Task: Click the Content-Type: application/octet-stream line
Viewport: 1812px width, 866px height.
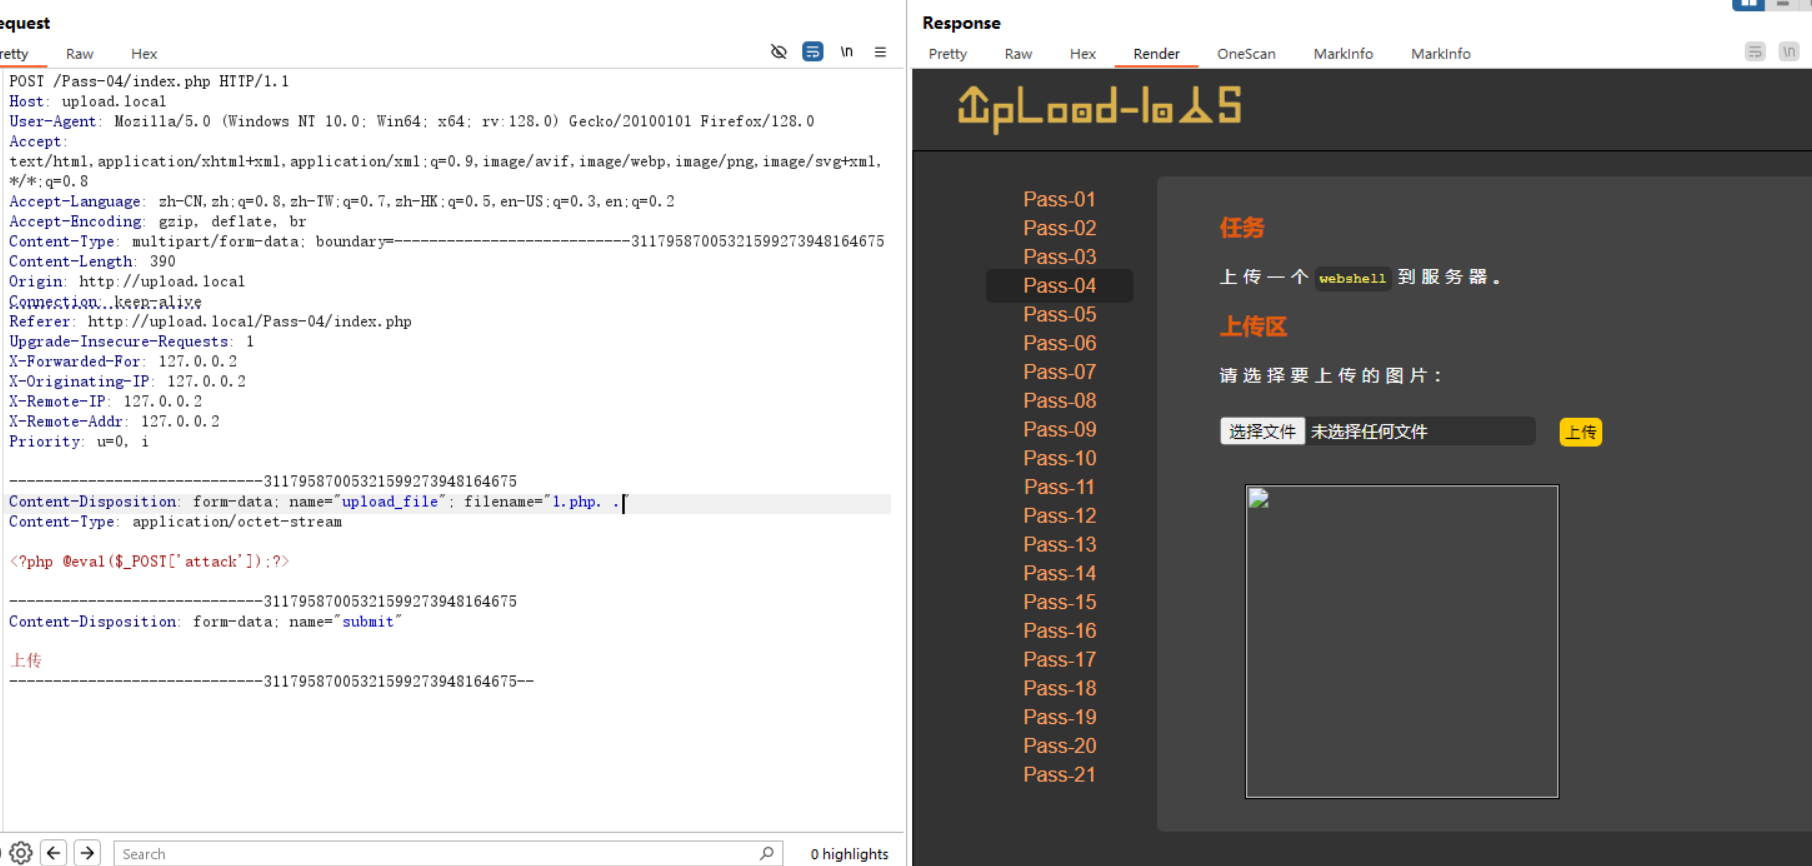Action: [x=175, y=522]
